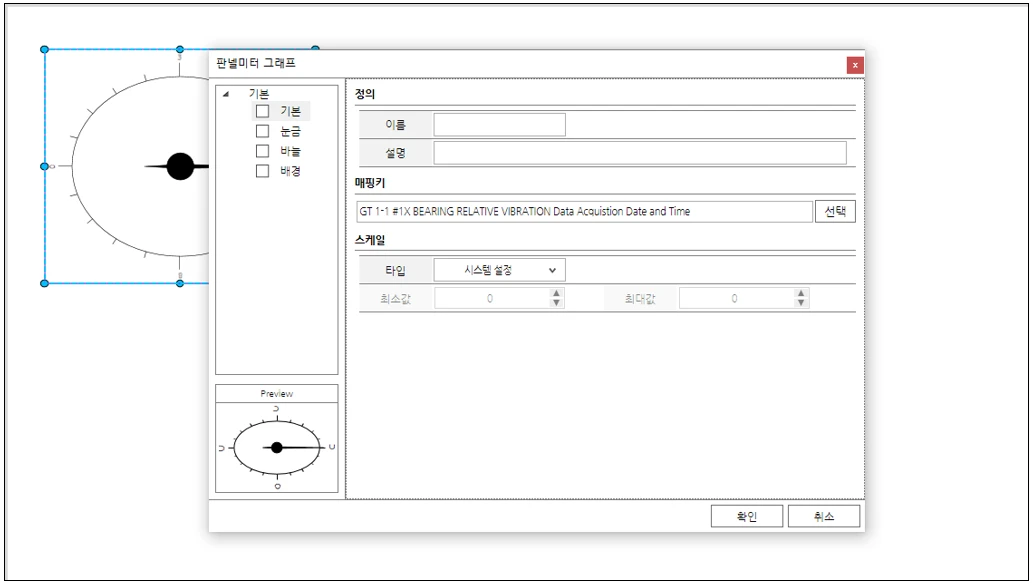Check the 눈금 checkbox
The width and height of the screenshot is (1033, 585).
coord(262,131)
